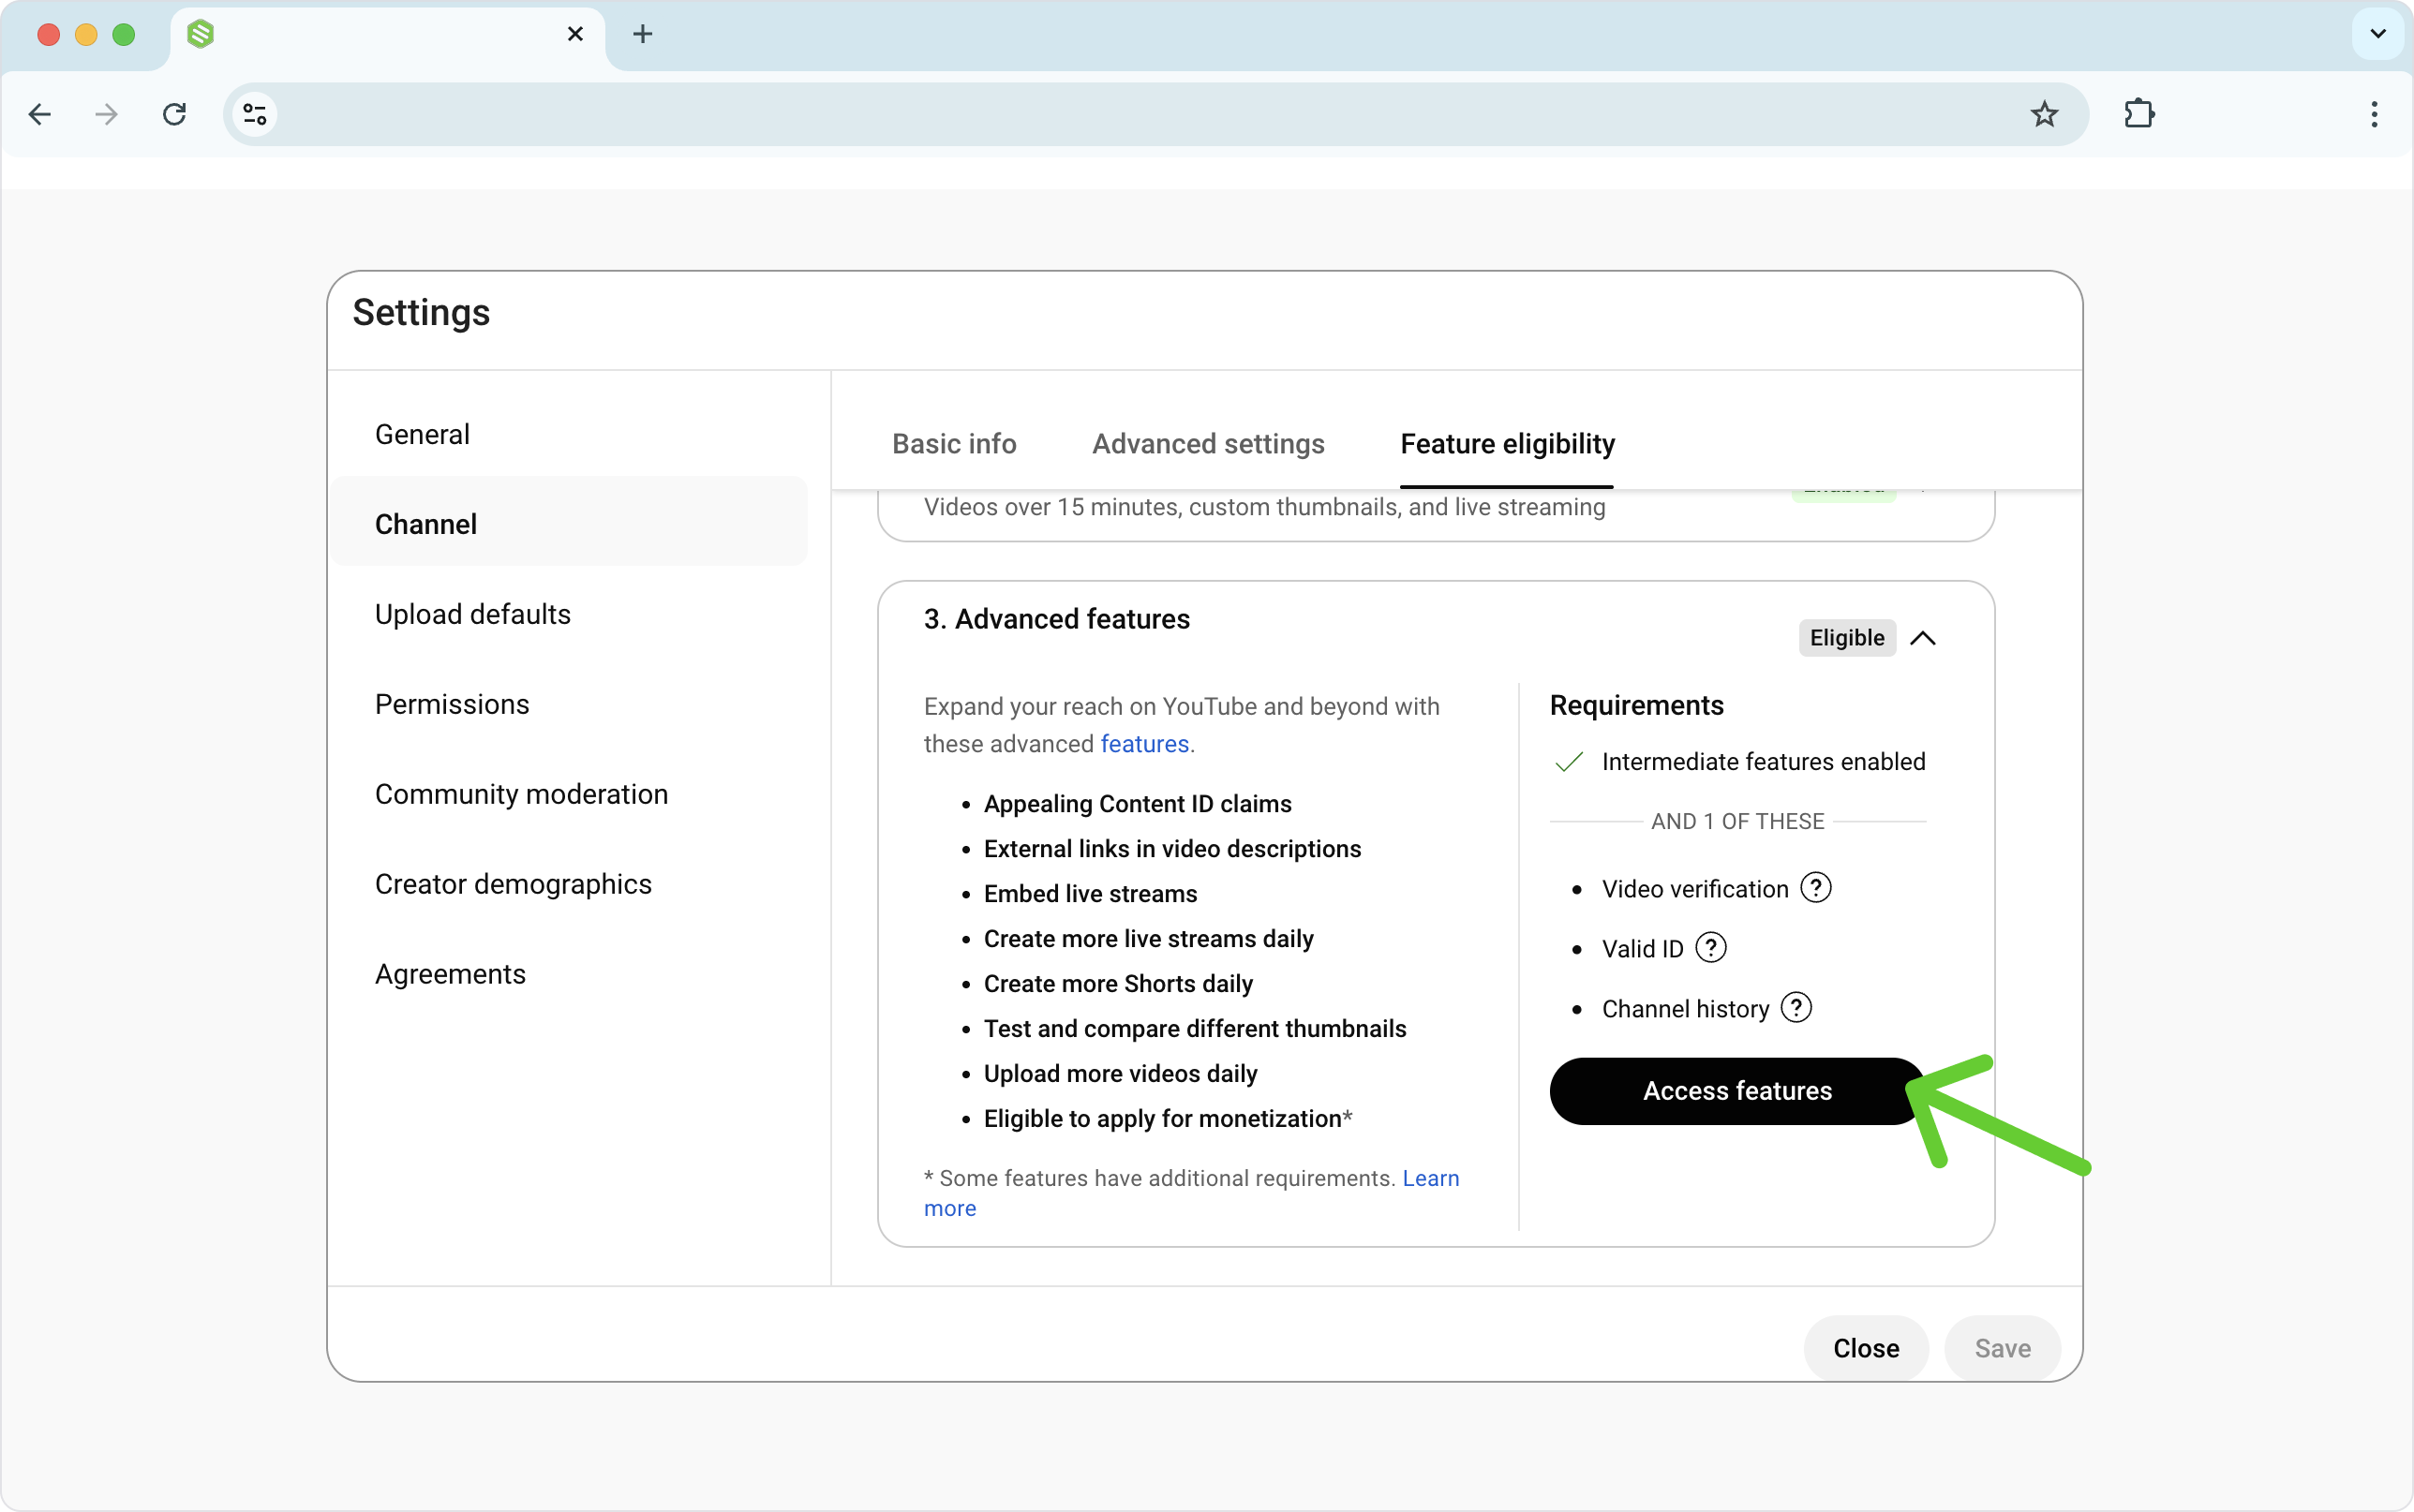Click the Channel history help icon
The width and height of the screenshot is (2414, 1512).
pyautogui.click(x=1796, y=1008)
